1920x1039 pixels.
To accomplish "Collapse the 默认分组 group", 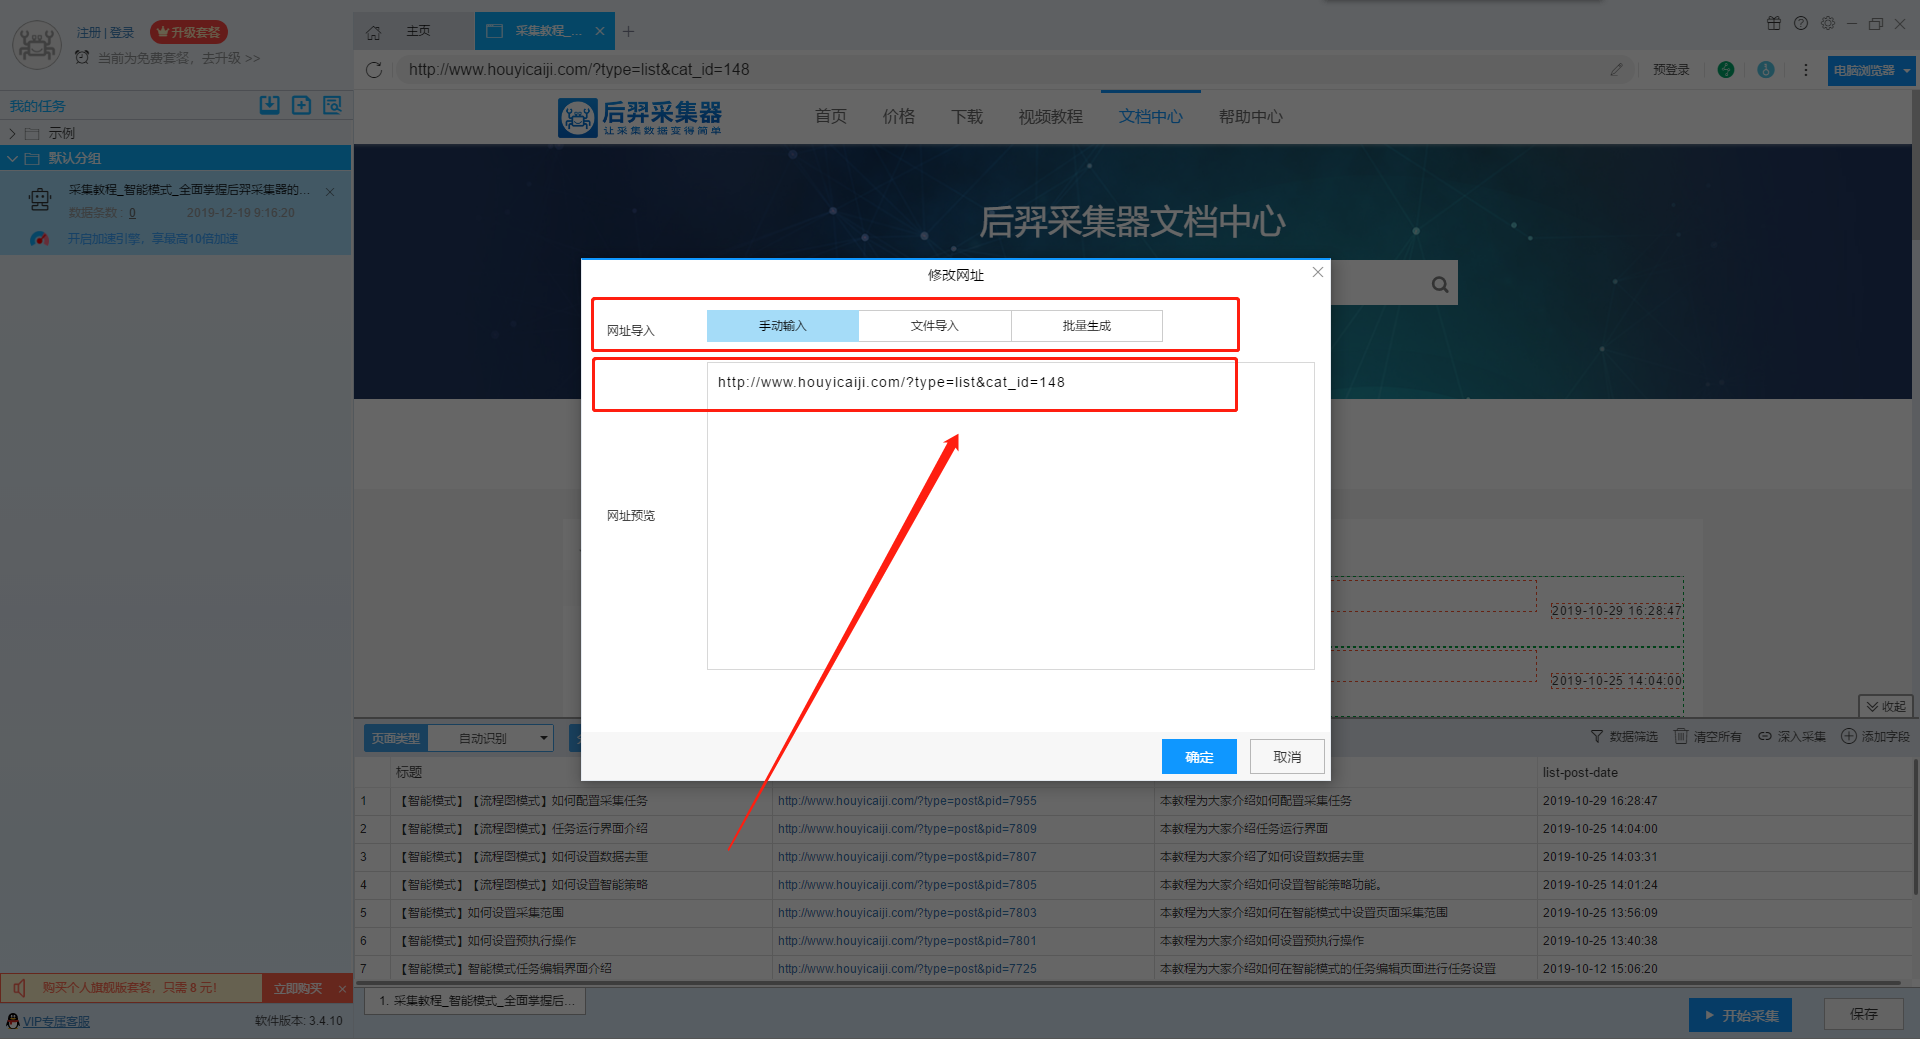I will [x=12, y=158].
